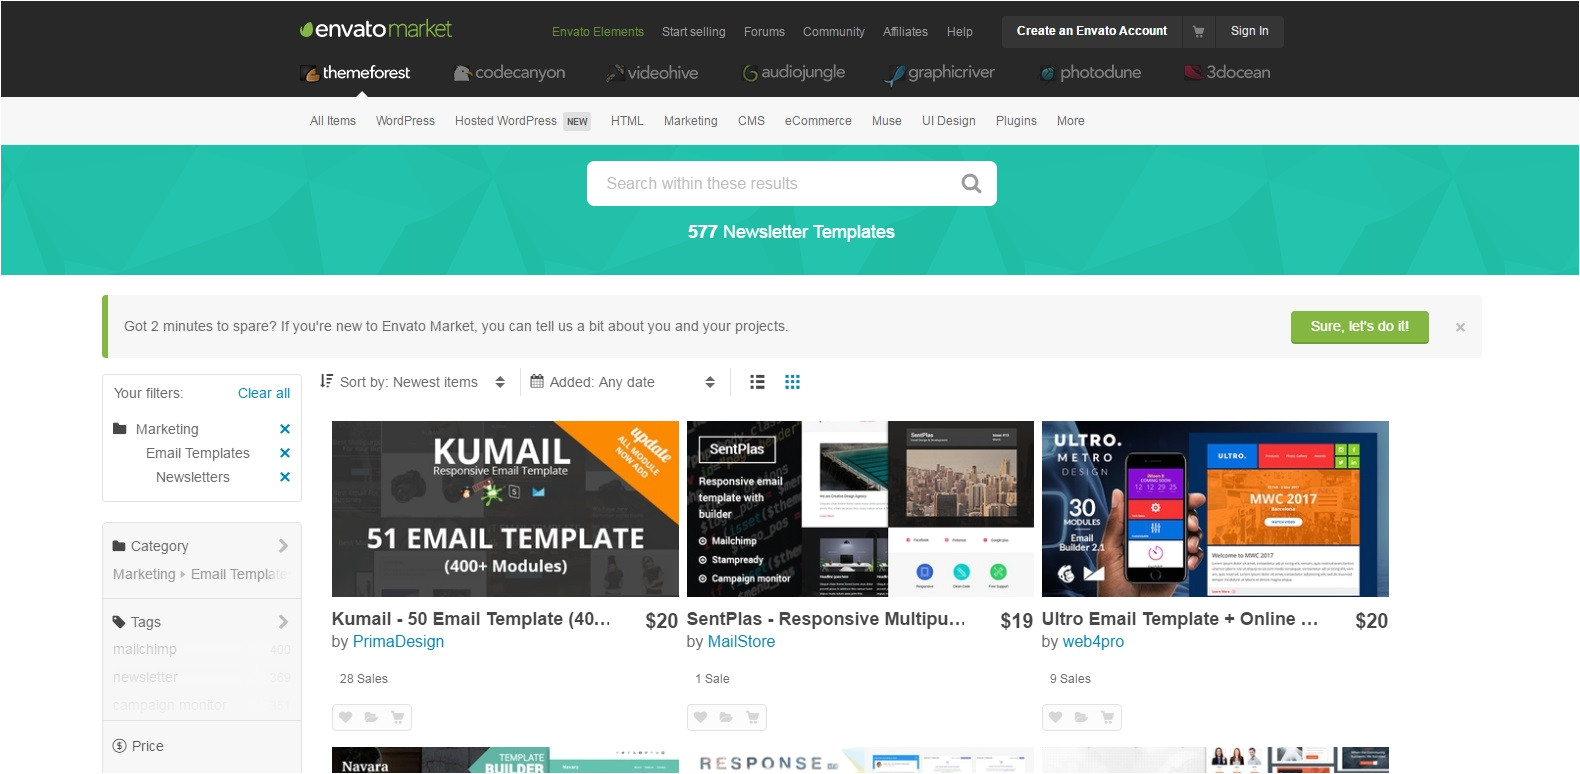Remove the Marketing filter
Image resolution: width=1580 pixels, height=774 pixels.
[x=285, y=429]
